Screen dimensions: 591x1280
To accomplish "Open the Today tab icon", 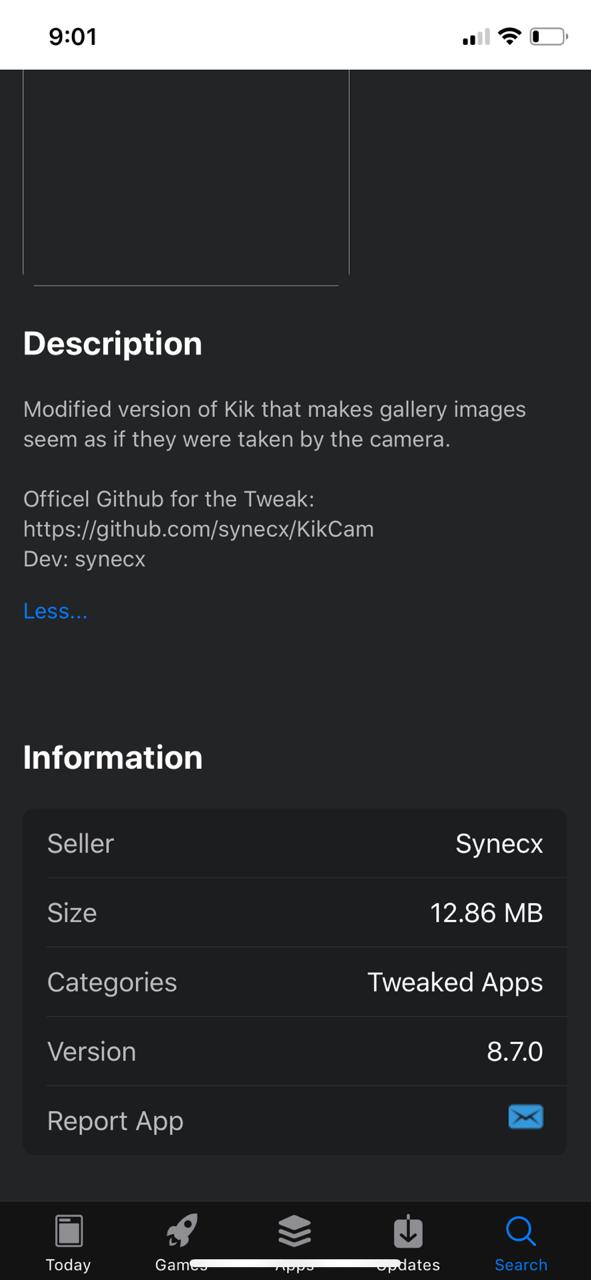I will coord(68,1231).
